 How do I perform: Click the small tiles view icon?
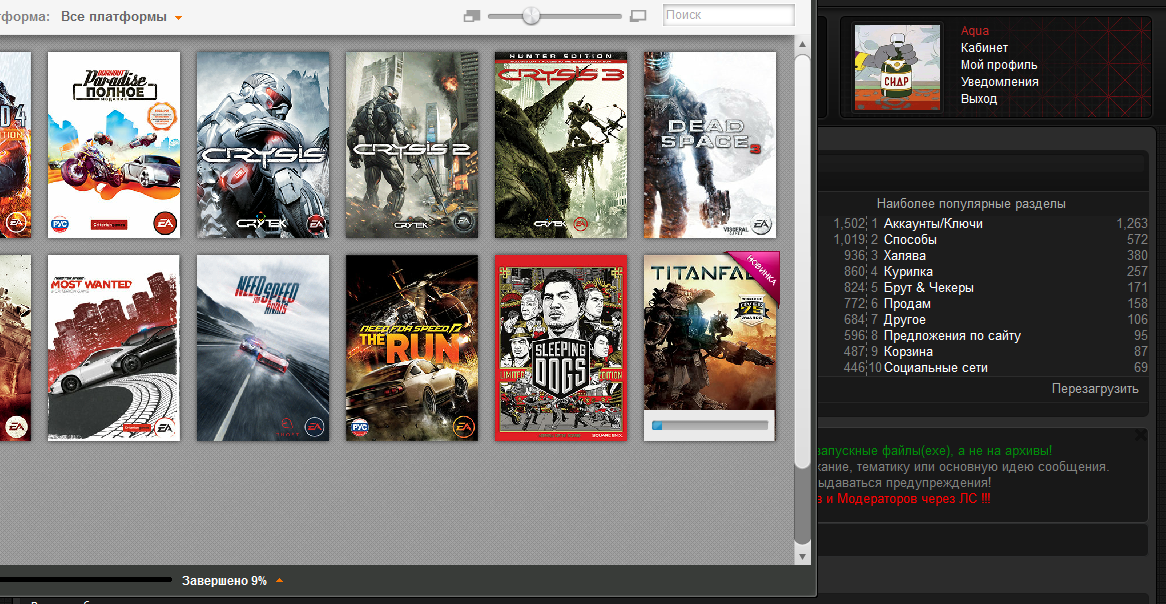pos(471,16)
